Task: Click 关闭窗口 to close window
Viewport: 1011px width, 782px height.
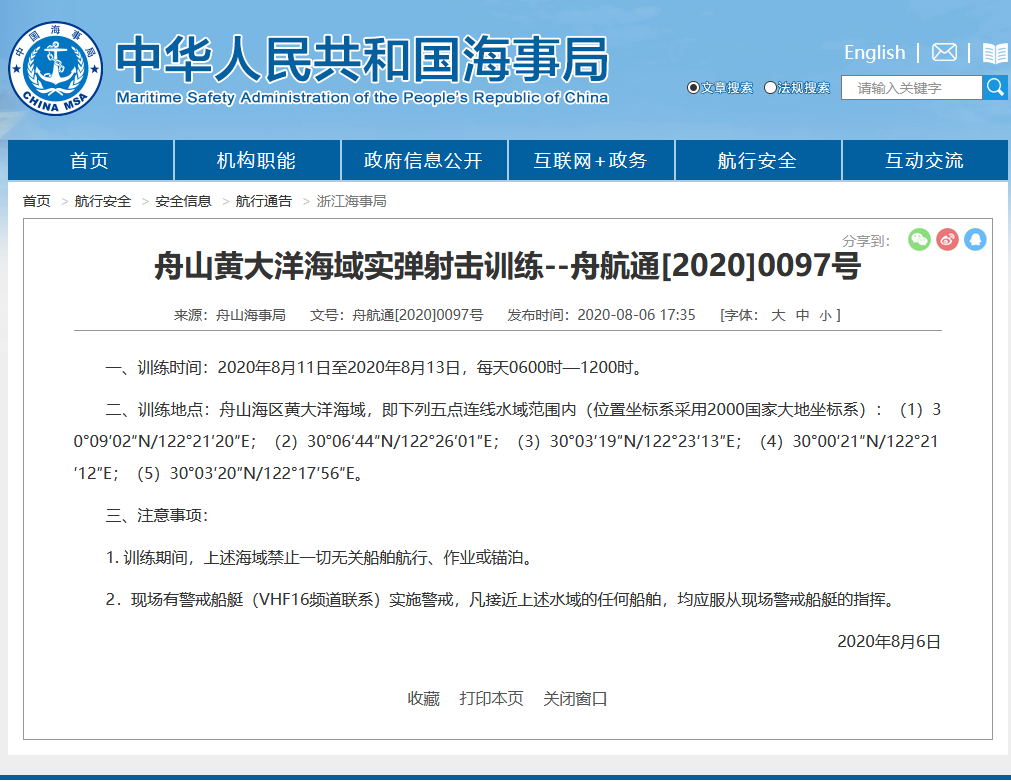Action: (575, 698)
